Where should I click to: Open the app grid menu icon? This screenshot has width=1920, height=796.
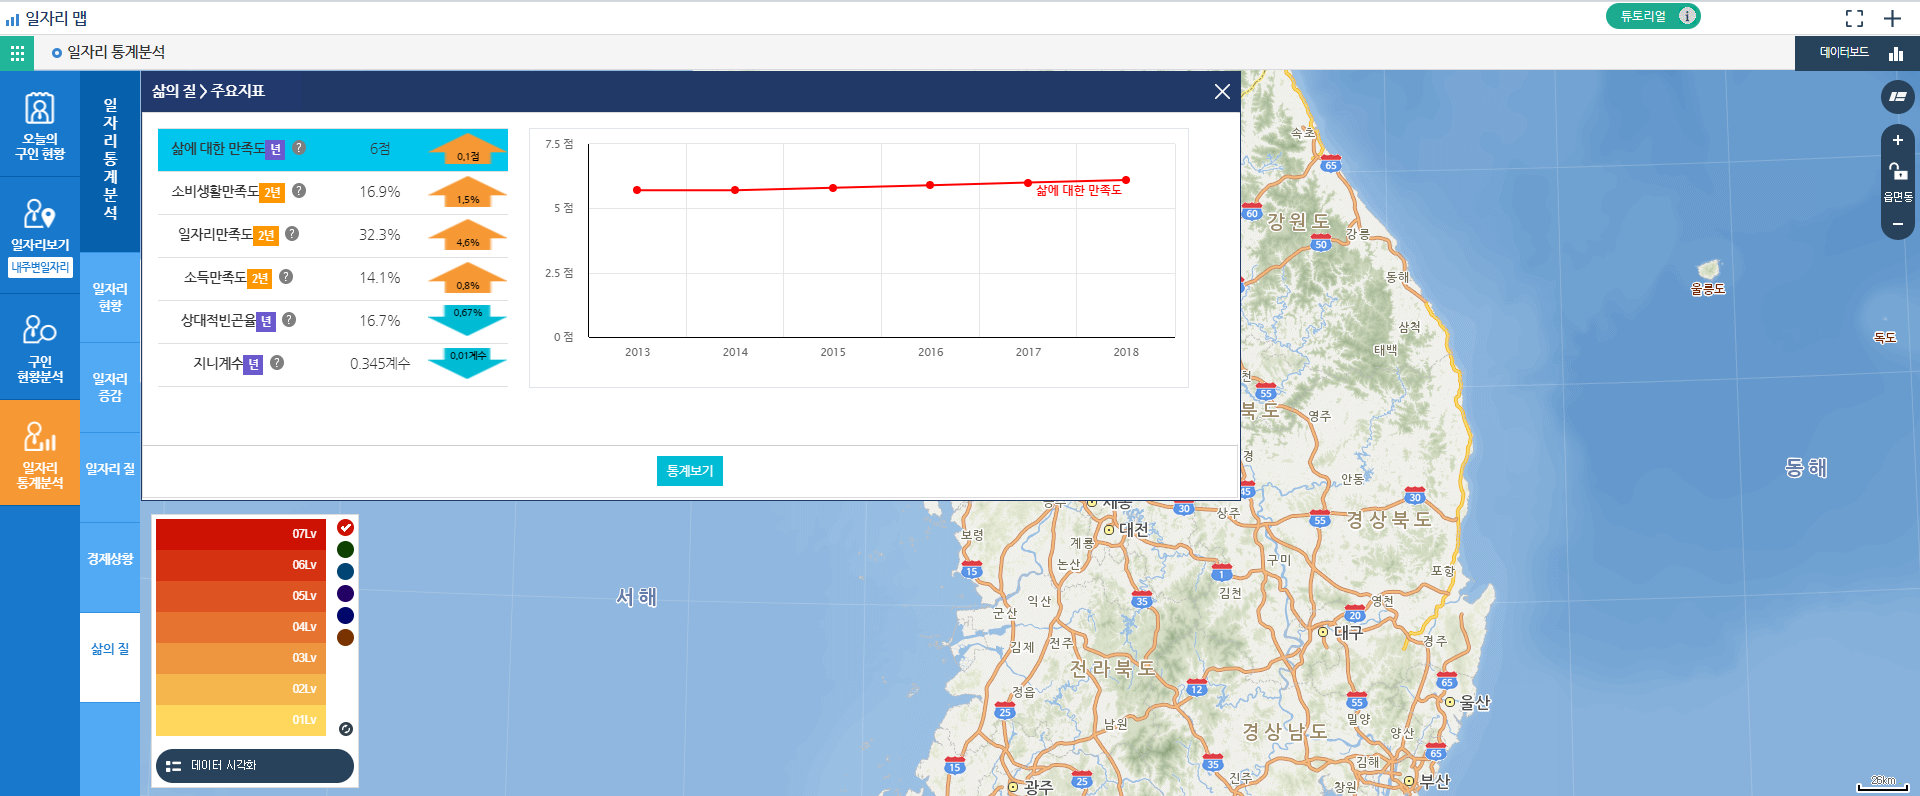tap(17, 53)
